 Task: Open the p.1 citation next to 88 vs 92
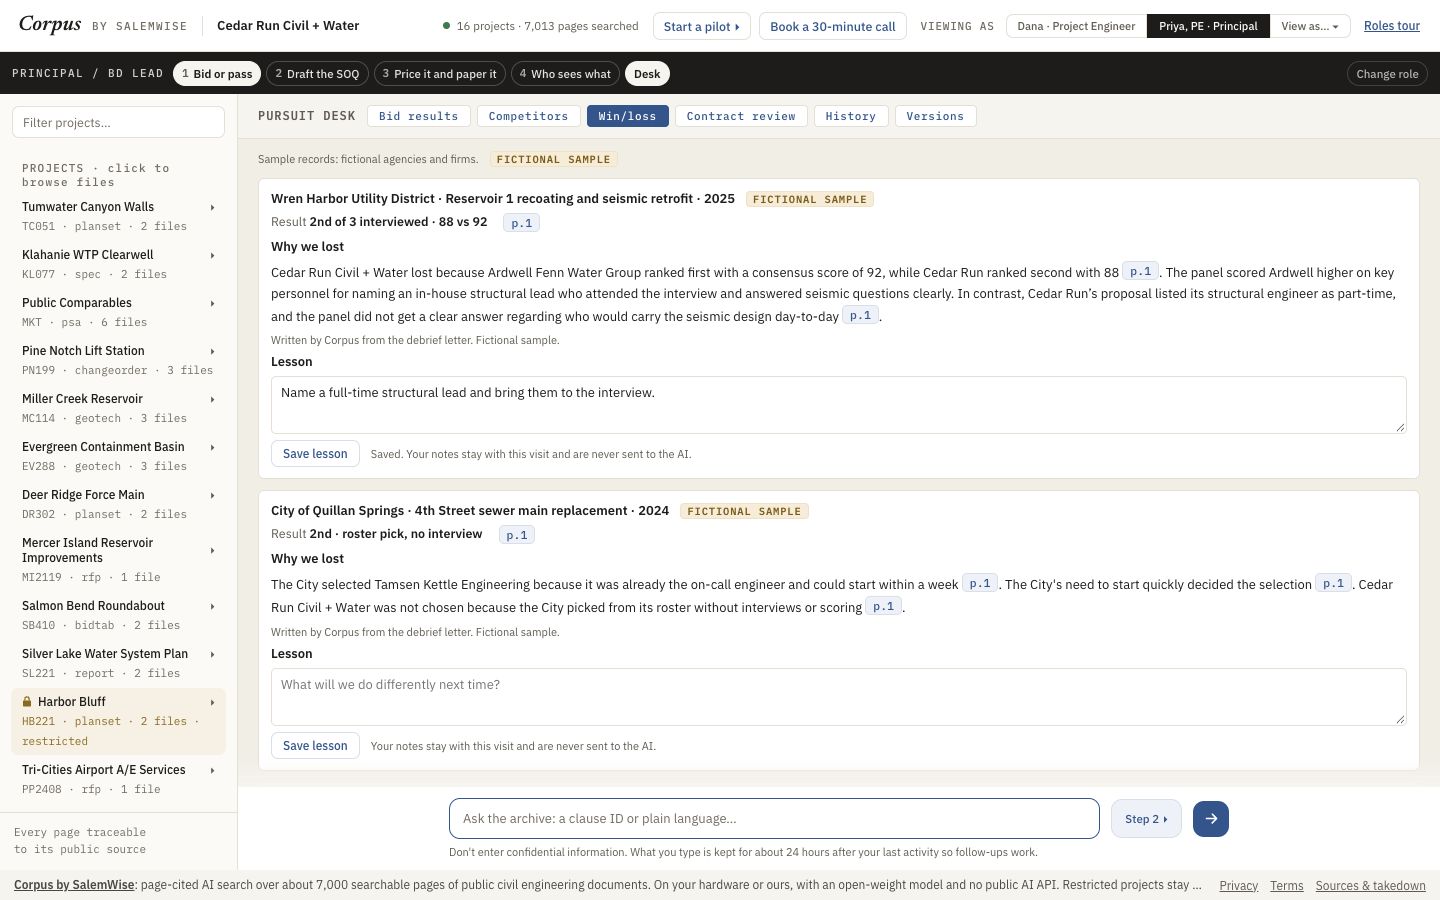coord(521,223)
